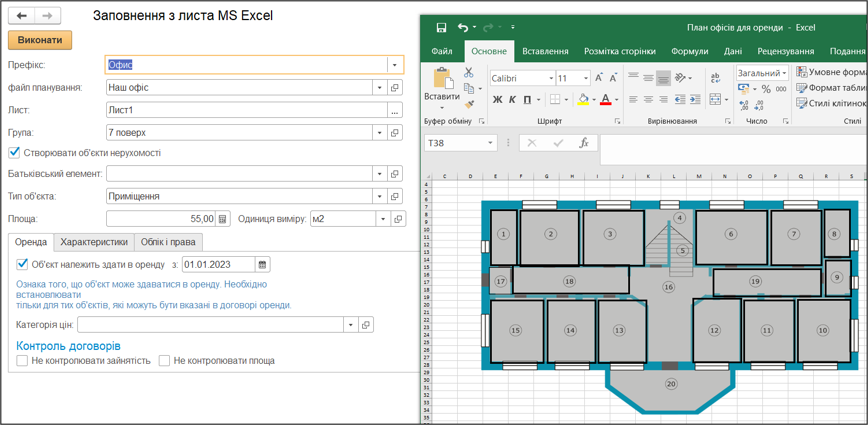This screenshot has height=425, width=868.
Task: Decrease indent in Excel
Action: [x=680, y=100]
